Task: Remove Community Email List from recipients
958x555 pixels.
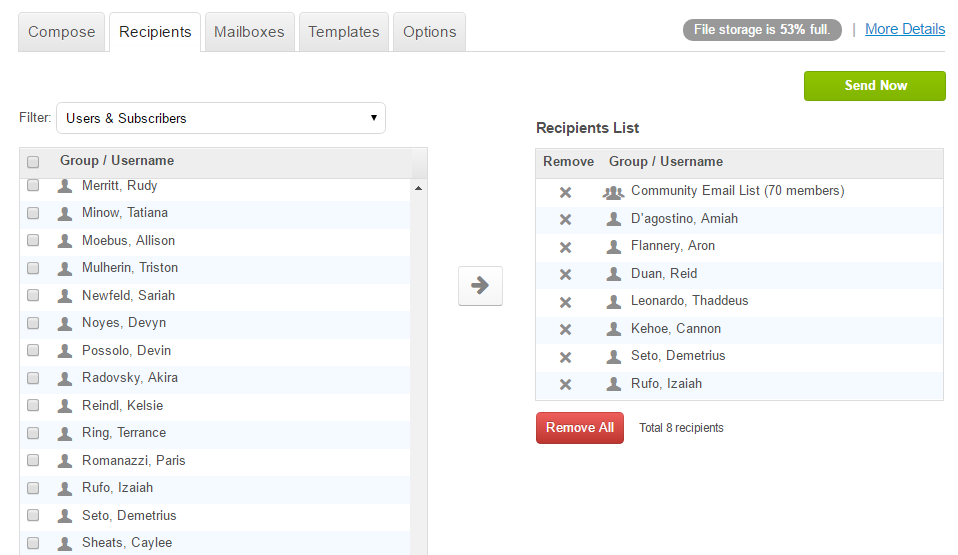Action: pos(565,192)
